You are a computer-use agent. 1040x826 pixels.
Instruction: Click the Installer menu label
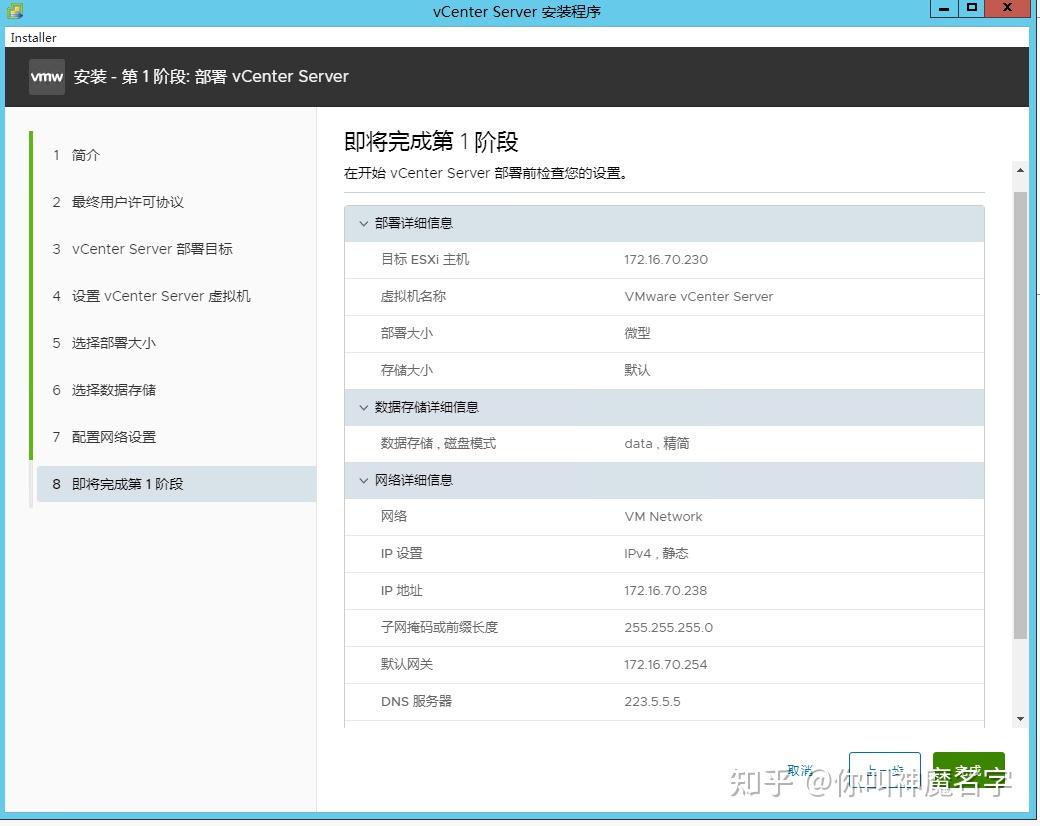click(33, 37)
